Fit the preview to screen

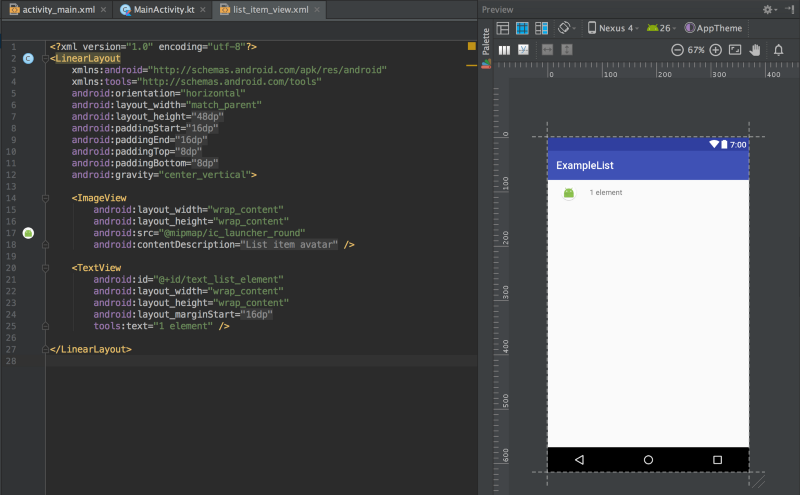pyautogui.click(x=735, y=50)
